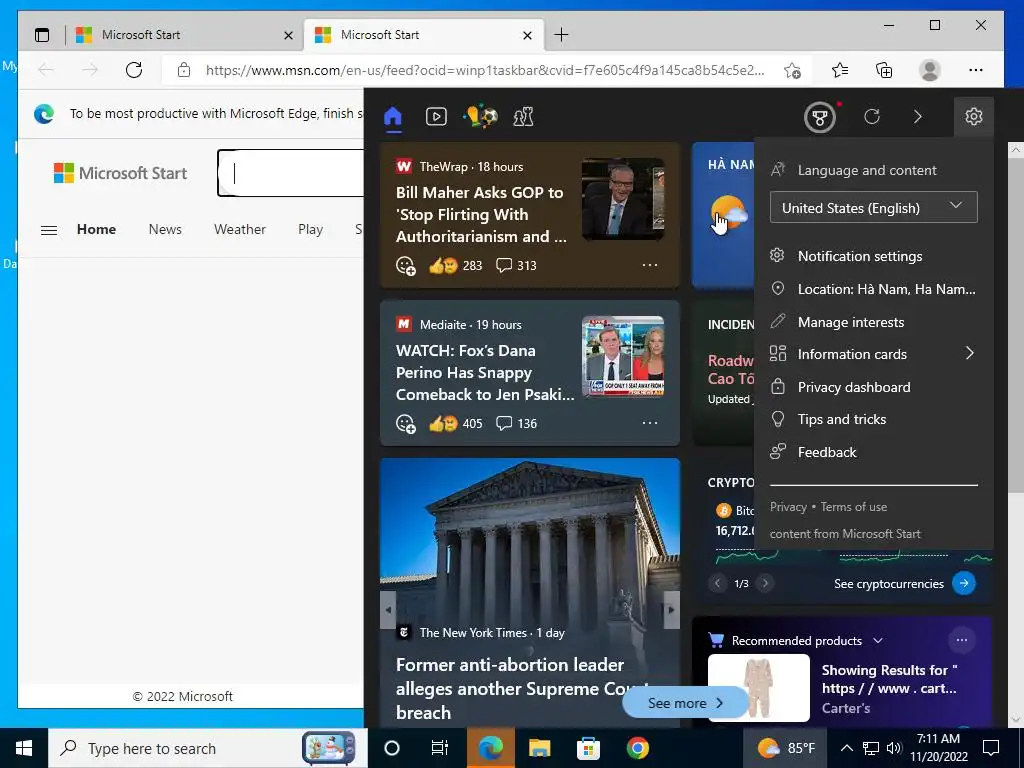
Task: Open Recommended products card options
Action: pyautogui.click(x=962, y=640)
